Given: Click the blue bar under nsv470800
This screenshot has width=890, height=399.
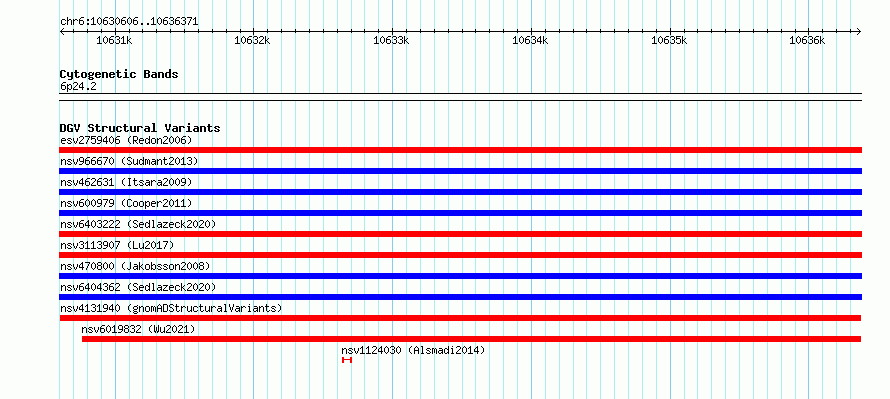Looking at the screenshot, I should pos(460,276).
